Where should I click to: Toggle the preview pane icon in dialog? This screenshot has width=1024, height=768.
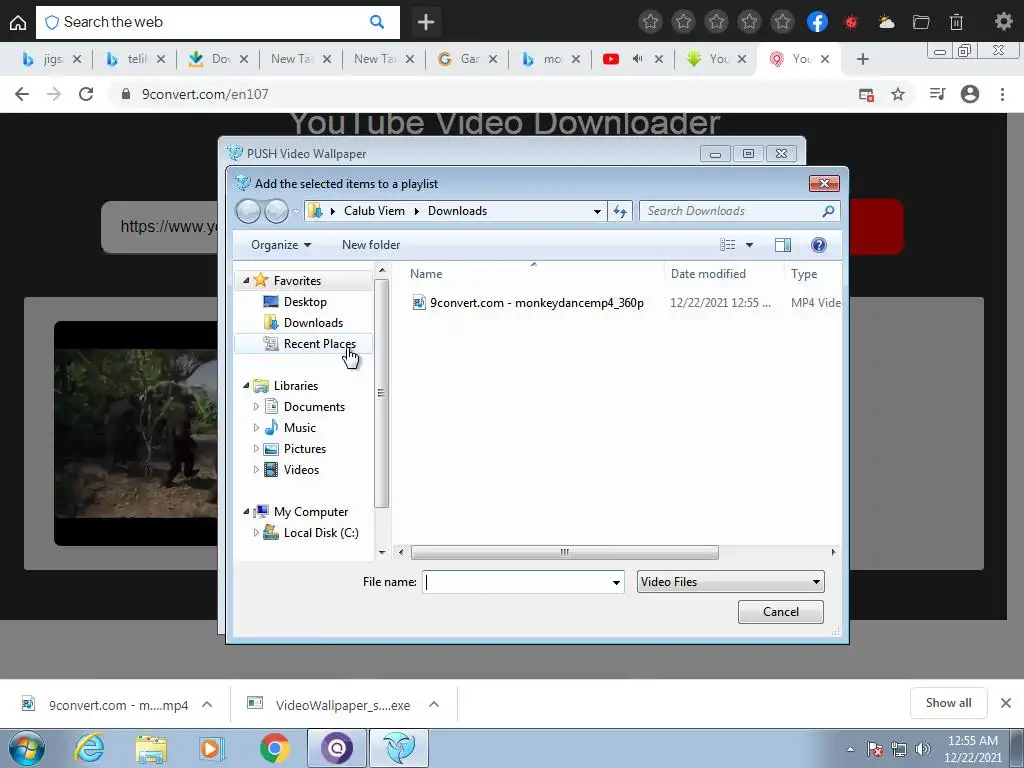pyautogui.click(x=782, y=245)
